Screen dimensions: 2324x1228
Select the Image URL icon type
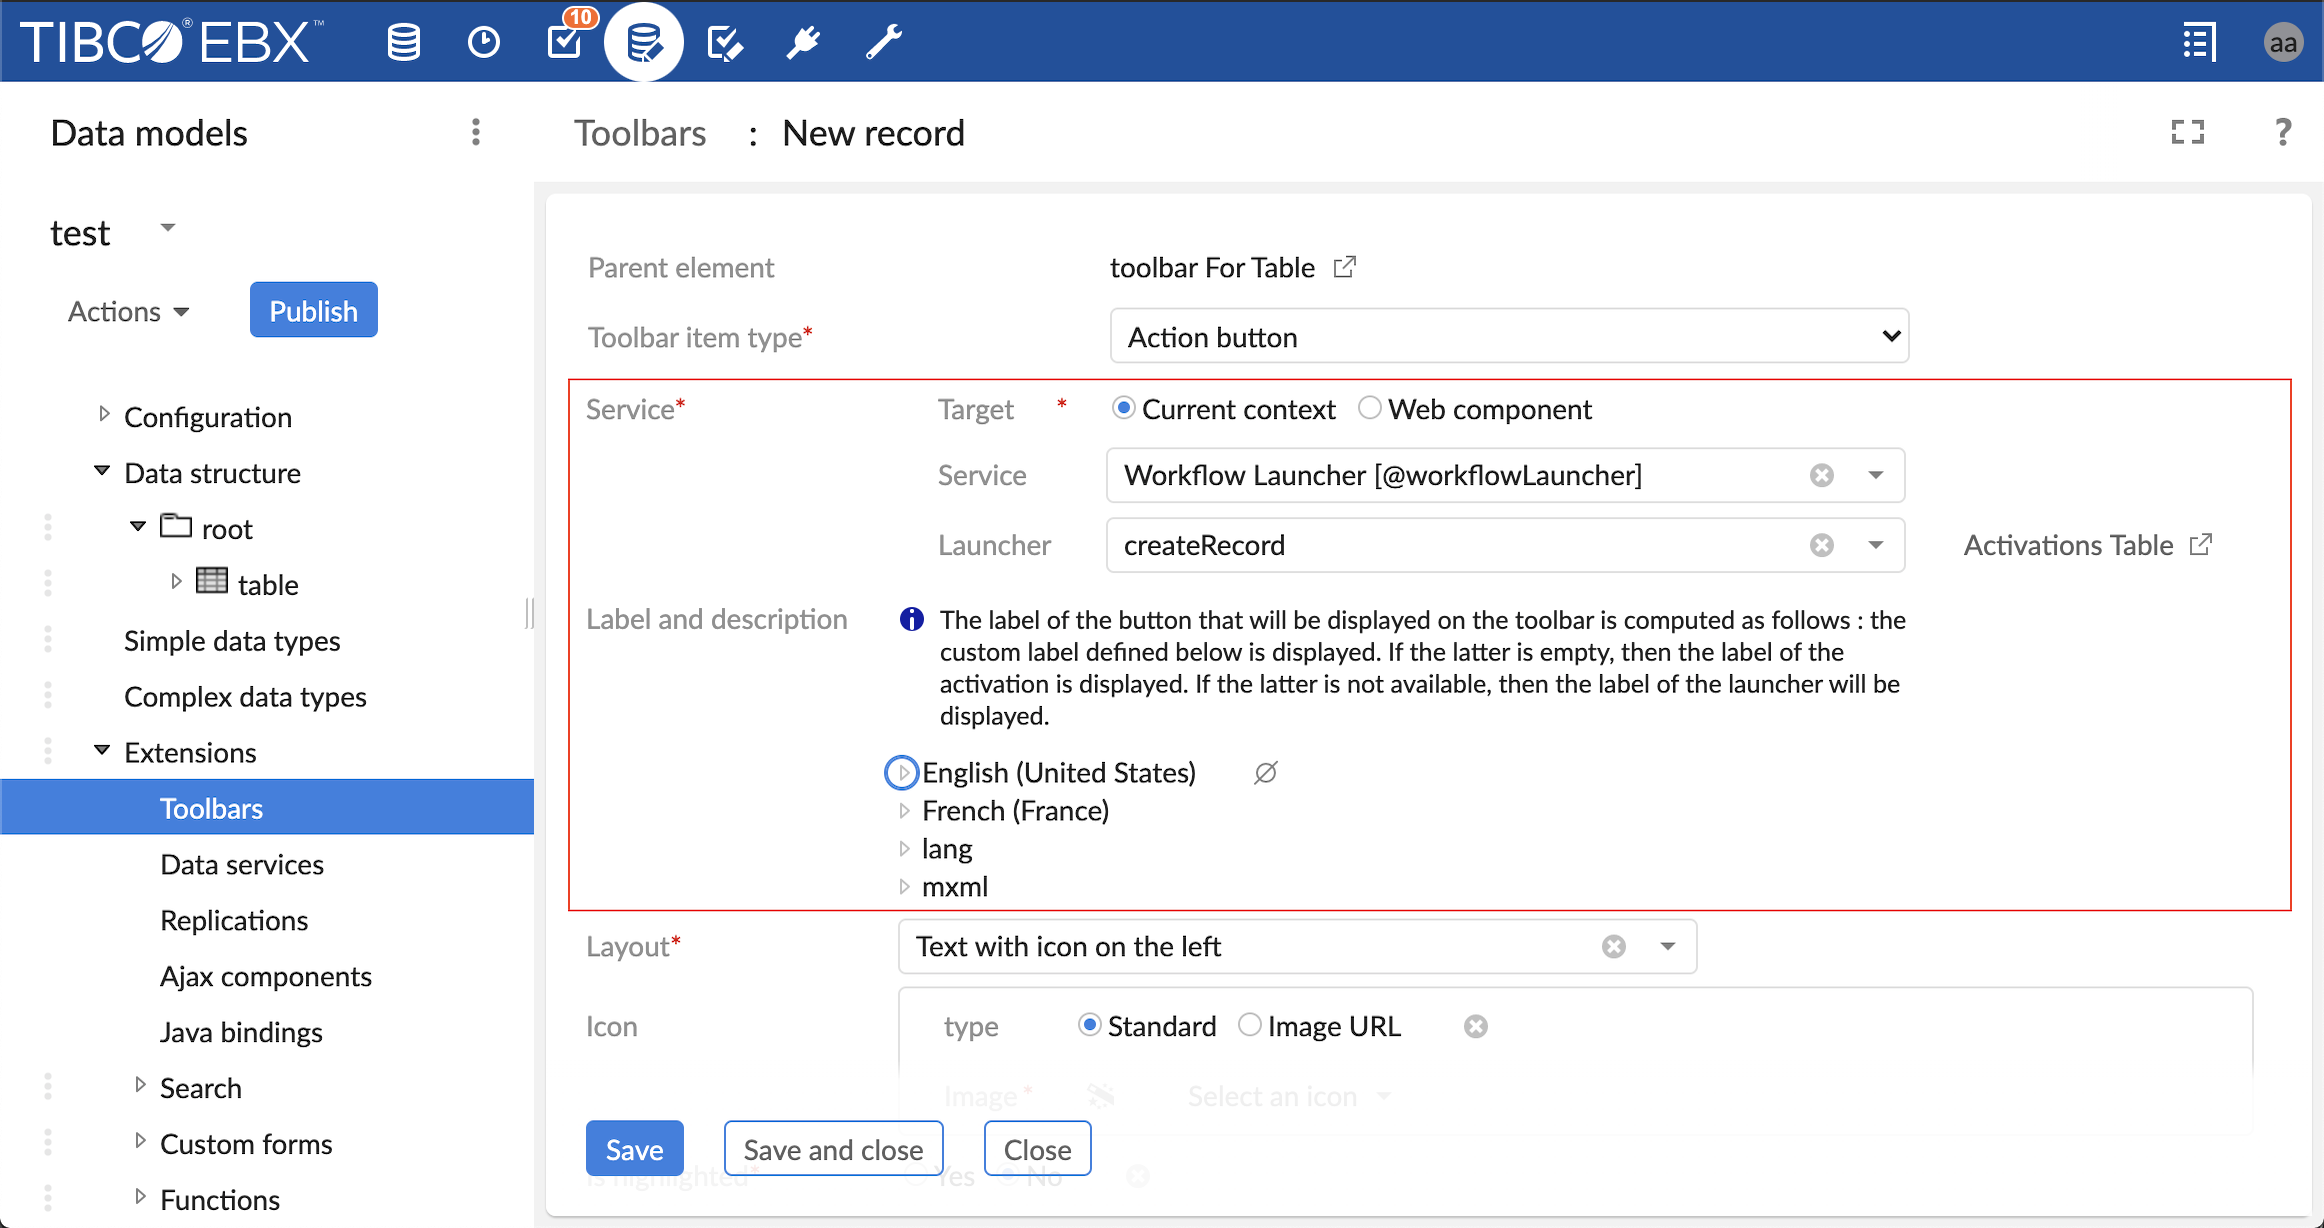coord(1250,1025)
